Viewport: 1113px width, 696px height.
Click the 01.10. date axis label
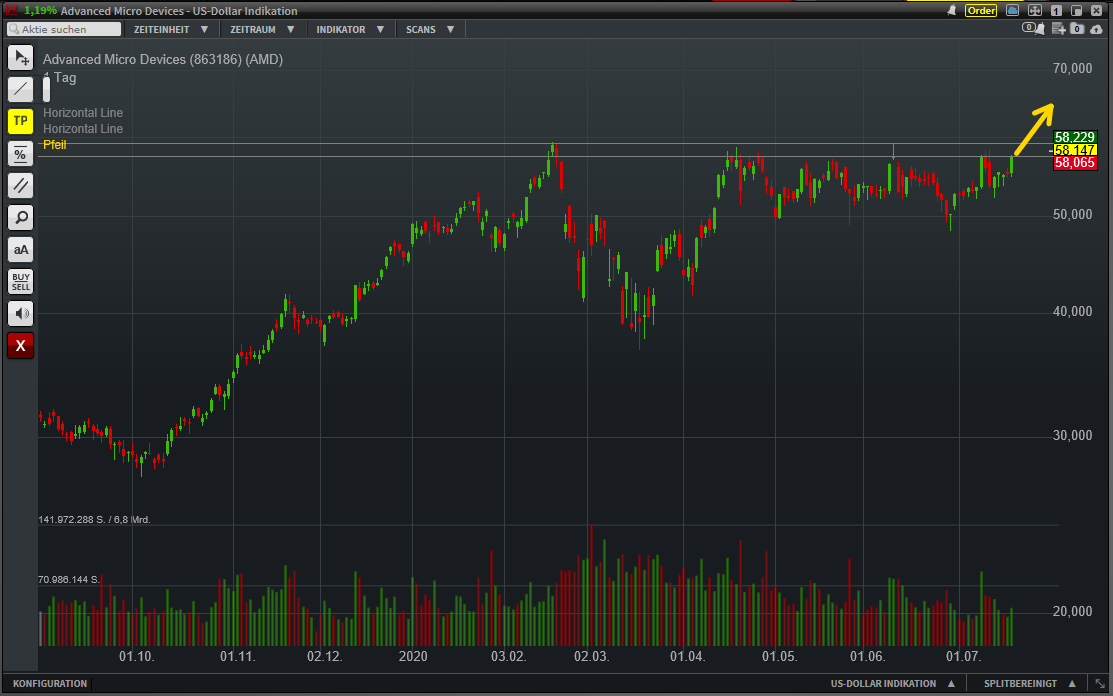click(x=136, y=656)
